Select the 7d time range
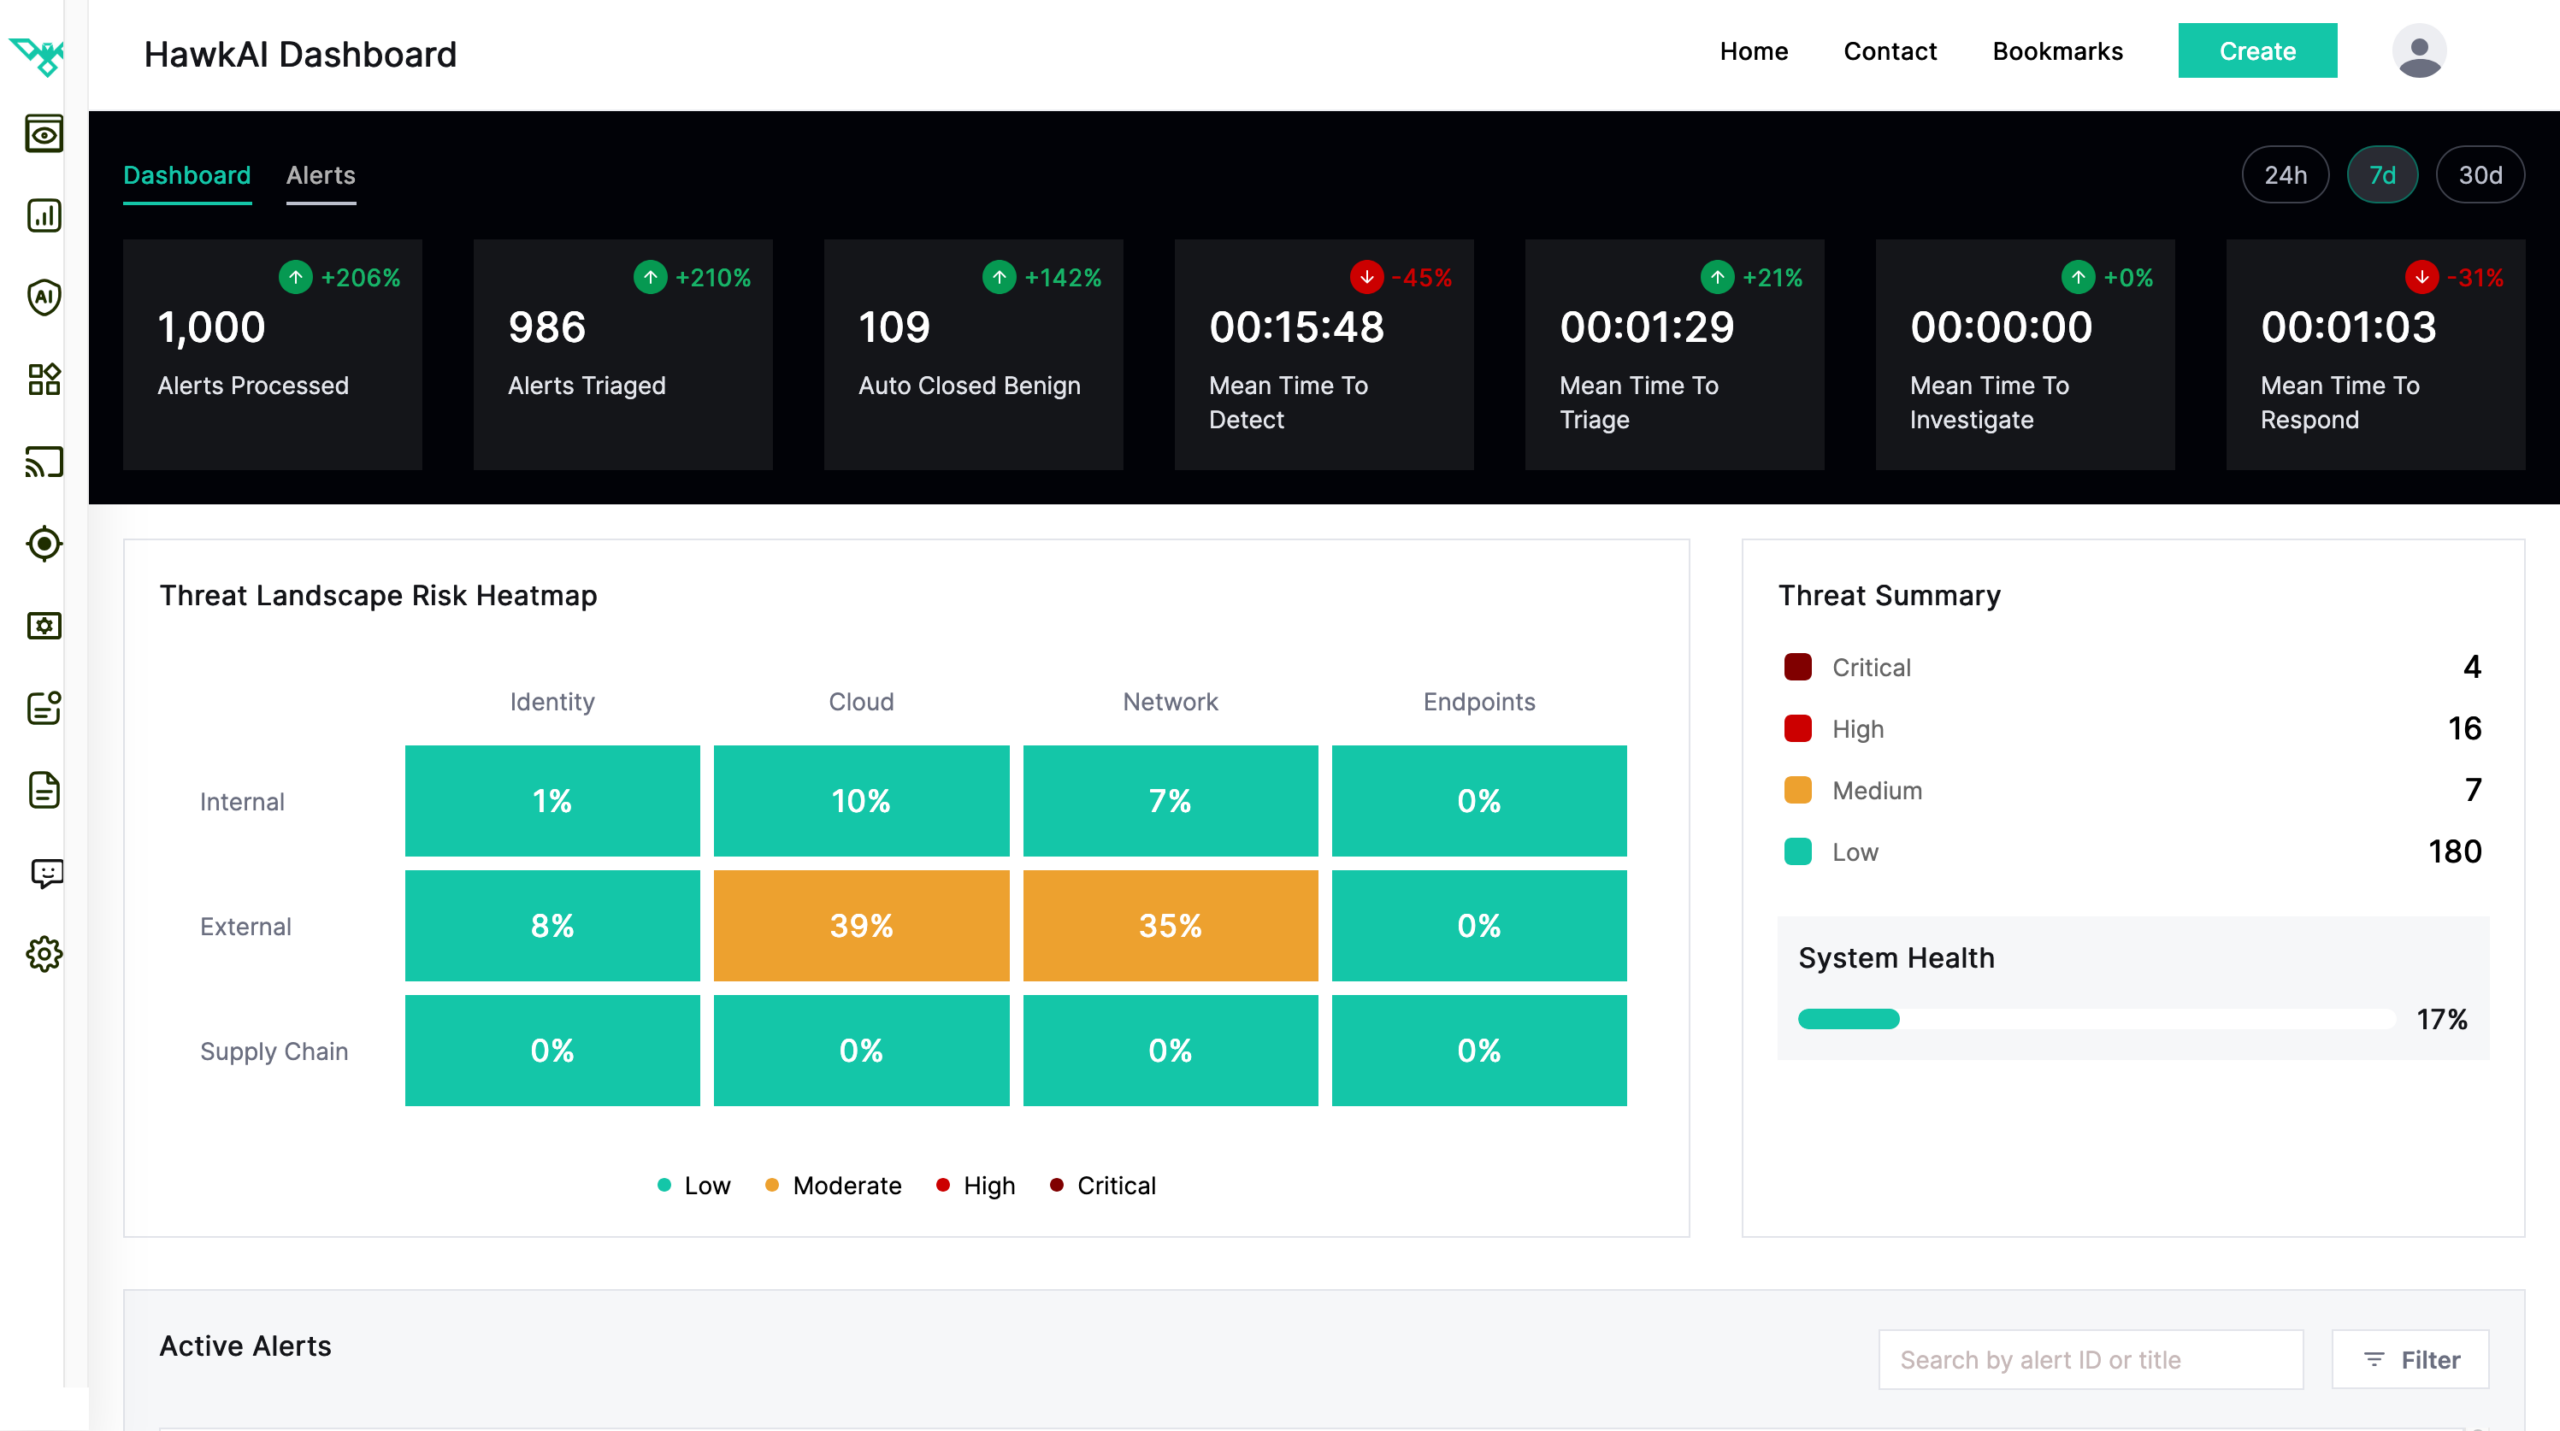The width and height of the screenshot is (2560, 1431). pyautogui.click(x=2382, y=175)
